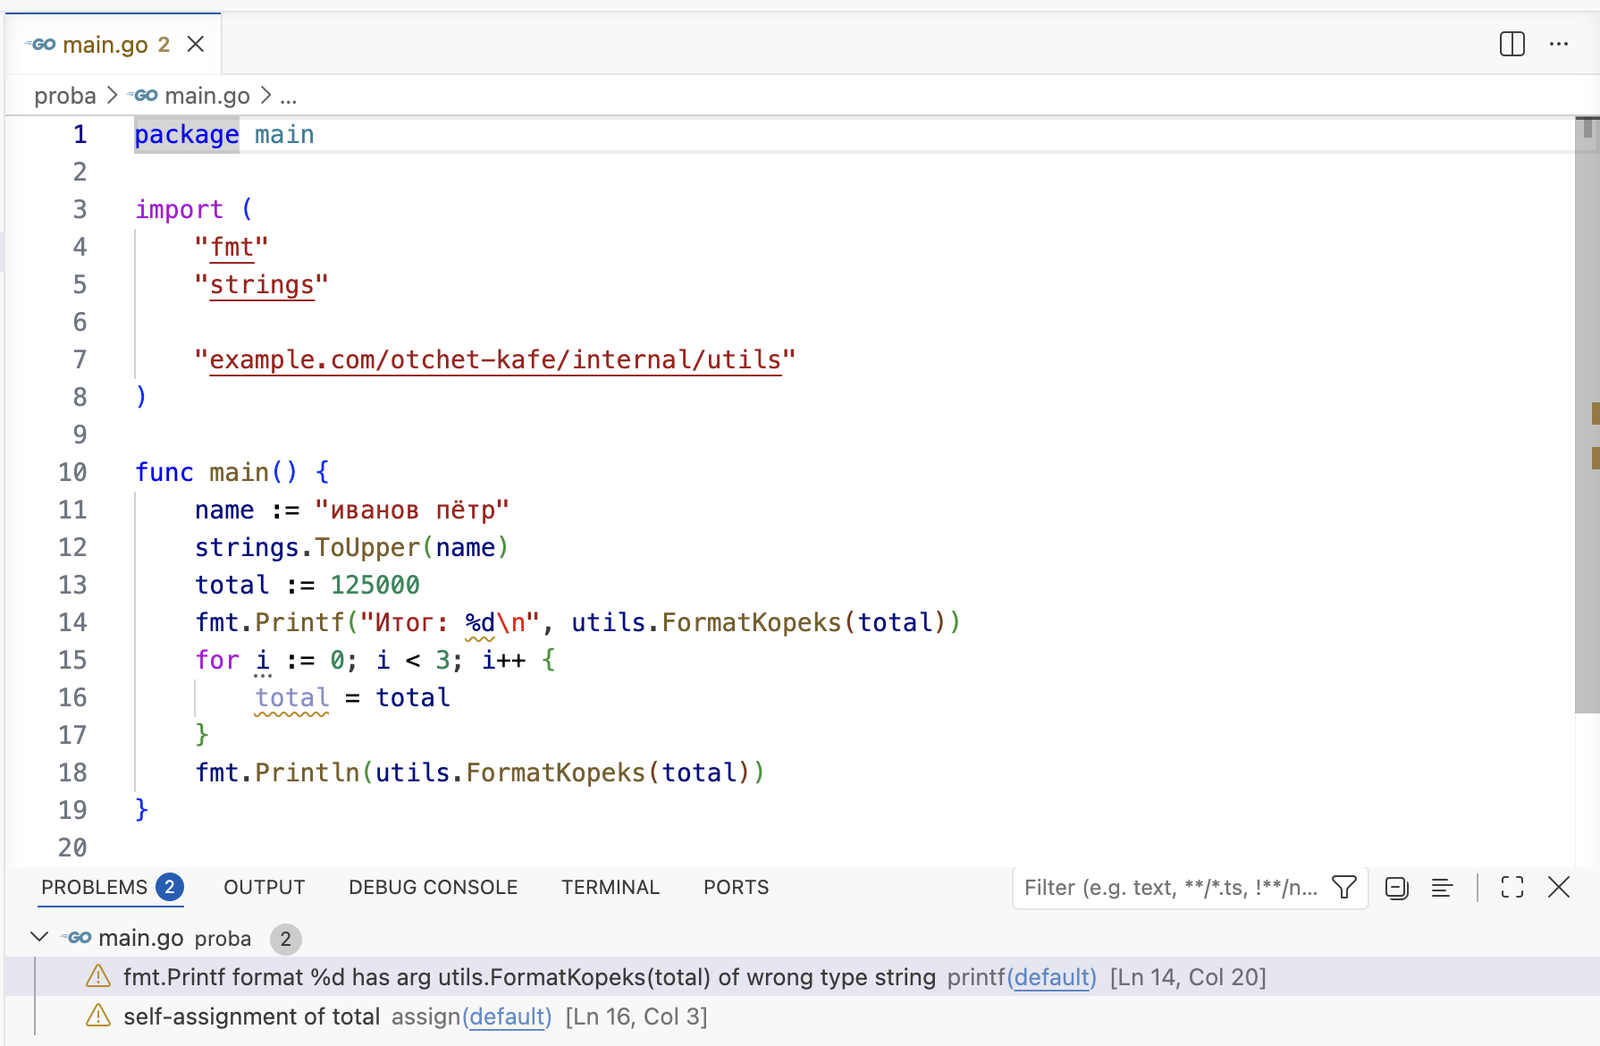Toggle View as Table/Tree icon
This screenshot has width=1600, height=1046.
[x=1442, y=887]
